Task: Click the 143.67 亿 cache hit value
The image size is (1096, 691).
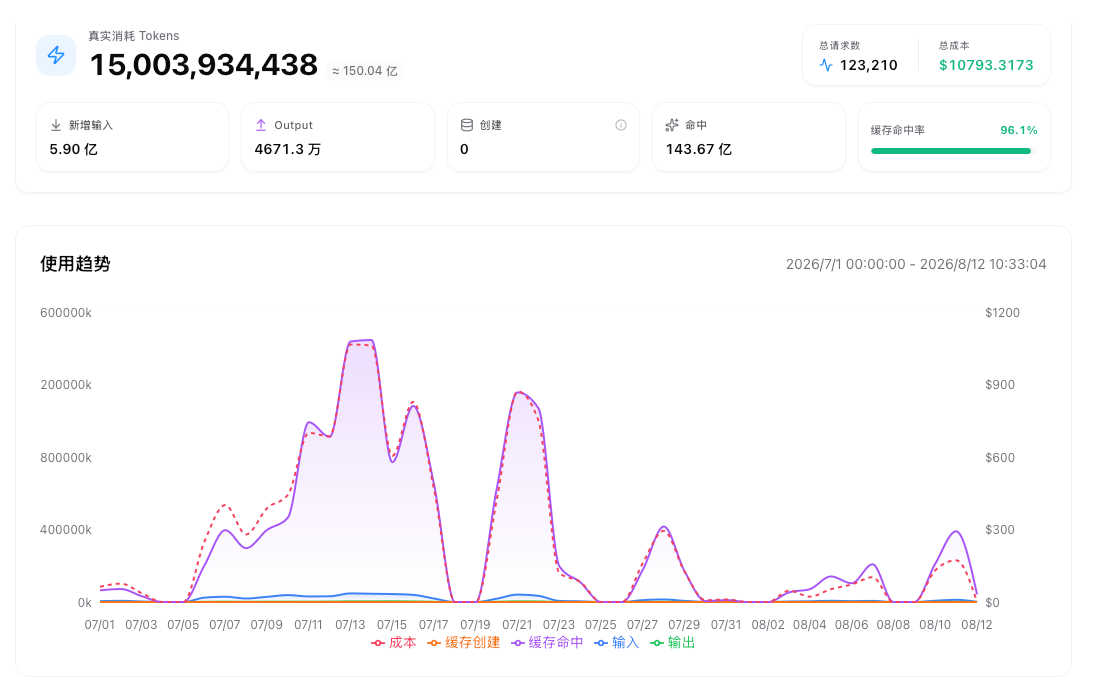Action: point(698,149)
